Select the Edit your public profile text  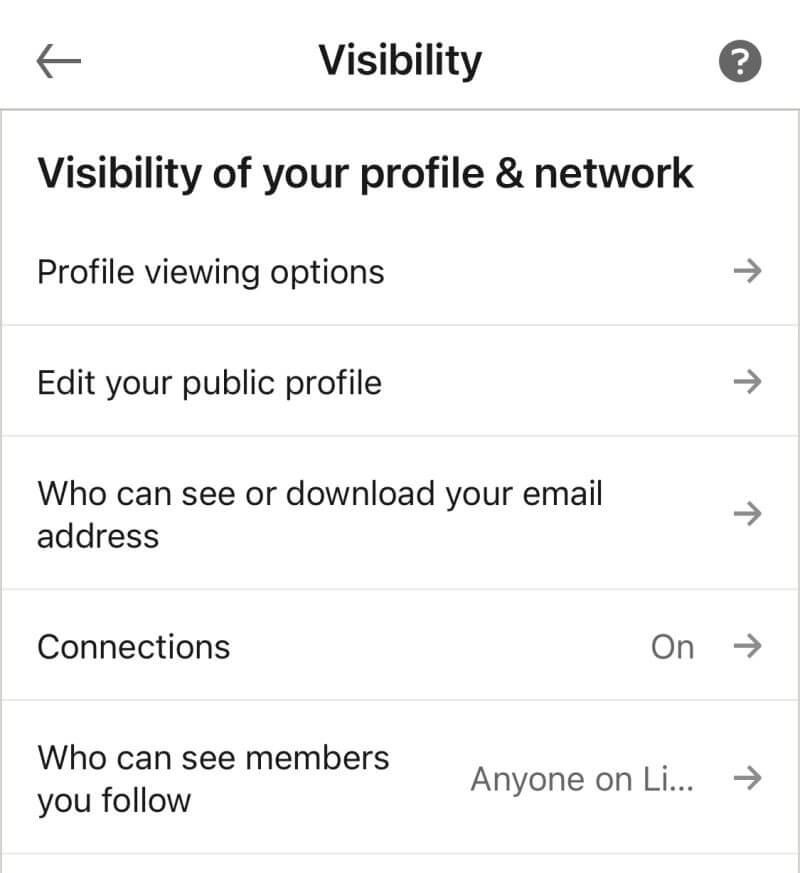(209, 382)
